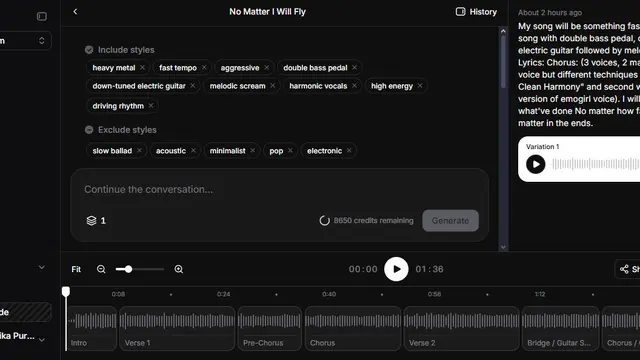Play the main song
Viewport: 640px width, 360px height.
tap(396, 269)
